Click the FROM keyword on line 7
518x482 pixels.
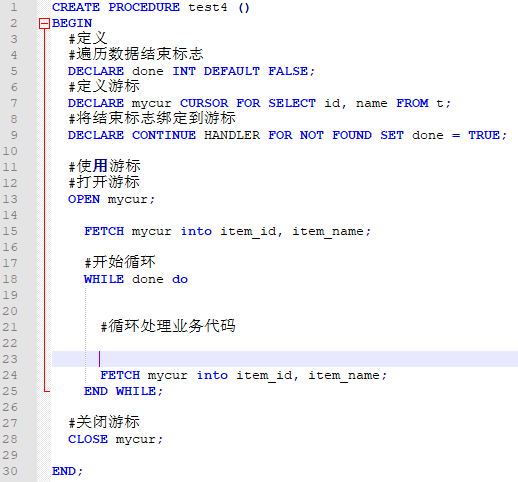tap(412, 103)
